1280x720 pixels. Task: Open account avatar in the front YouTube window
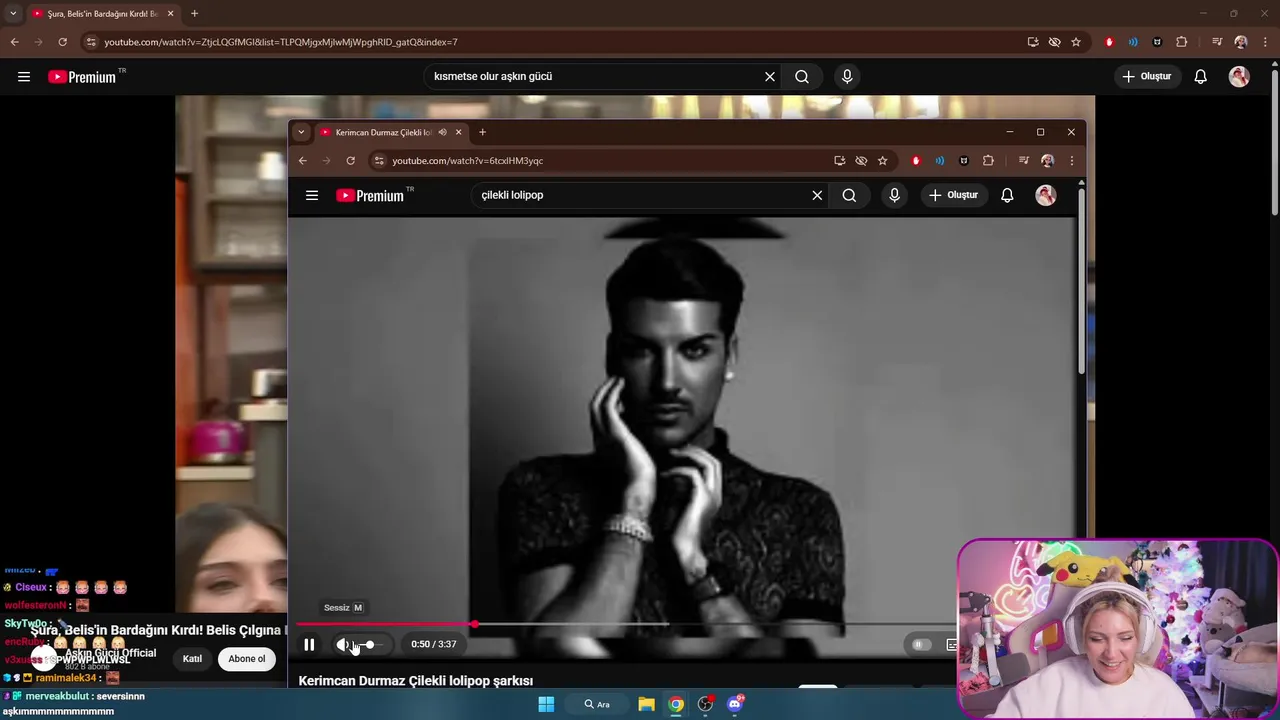click(1045, 196)
